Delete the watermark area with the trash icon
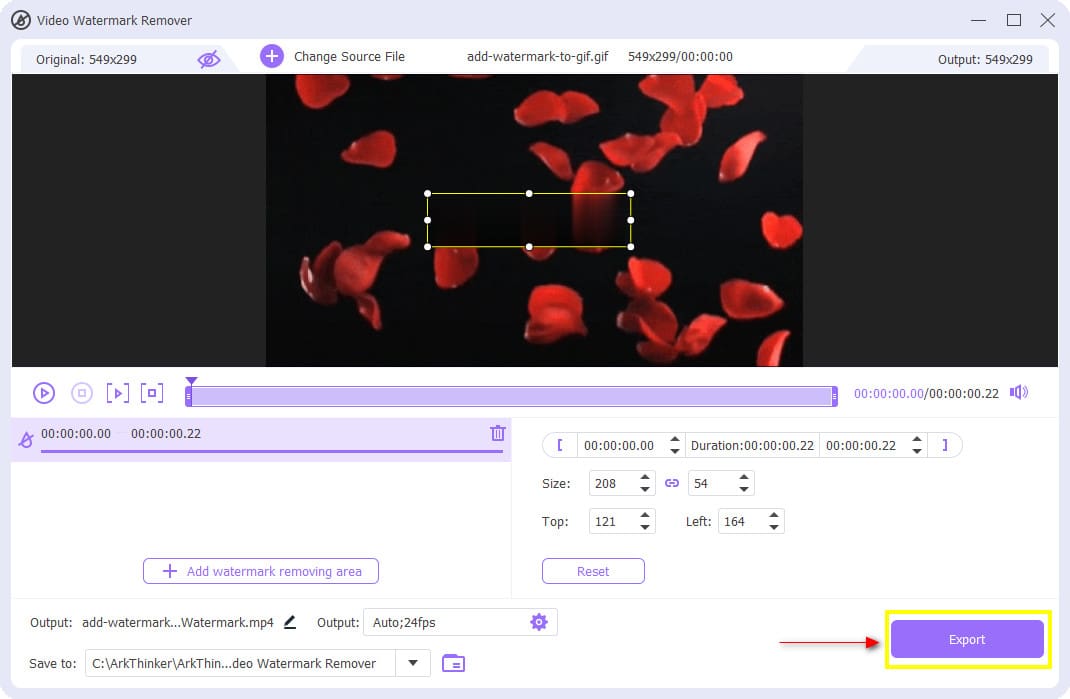Image resolution: width=1070 pixels, height=699 pixels. 497,433
